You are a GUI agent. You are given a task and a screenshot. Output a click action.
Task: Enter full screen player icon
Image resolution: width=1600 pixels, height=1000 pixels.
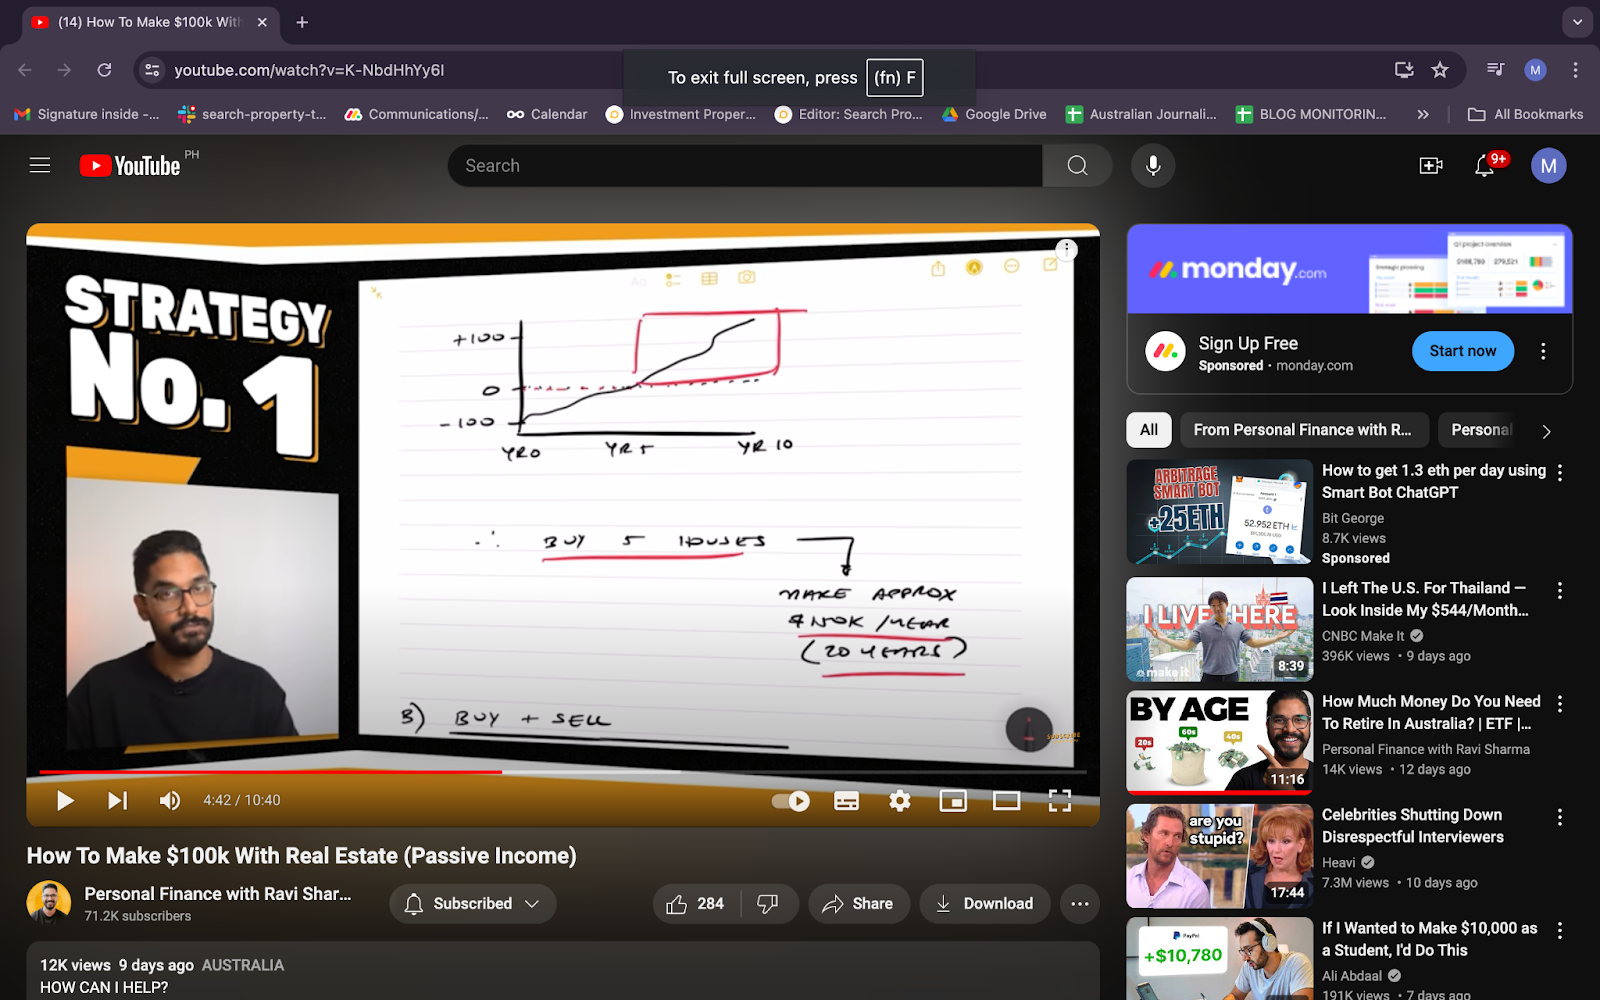click(x=1060, y=800)
